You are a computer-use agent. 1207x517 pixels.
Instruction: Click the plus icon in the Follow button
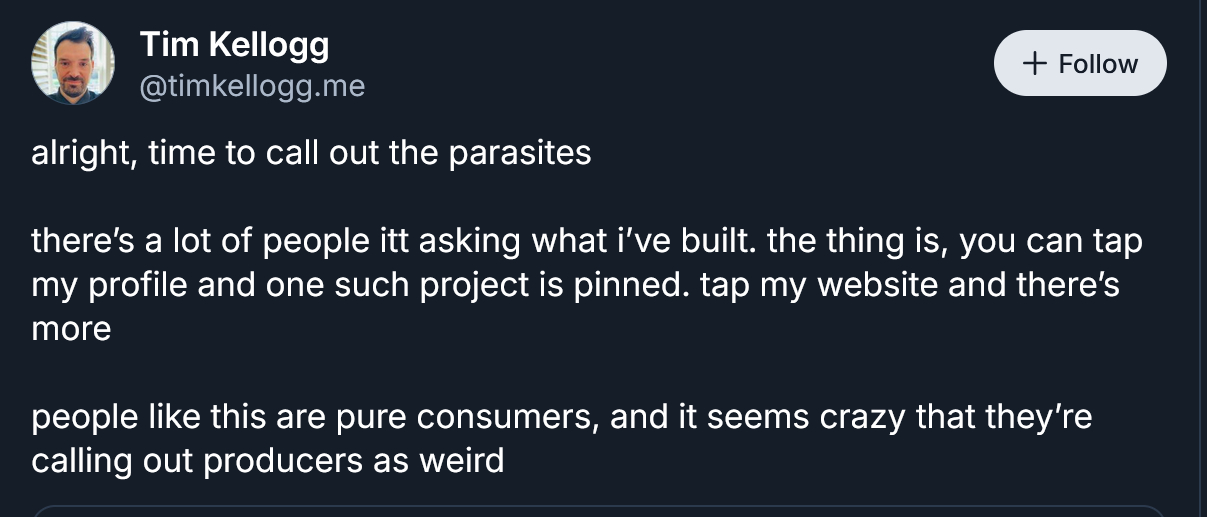1036,64
